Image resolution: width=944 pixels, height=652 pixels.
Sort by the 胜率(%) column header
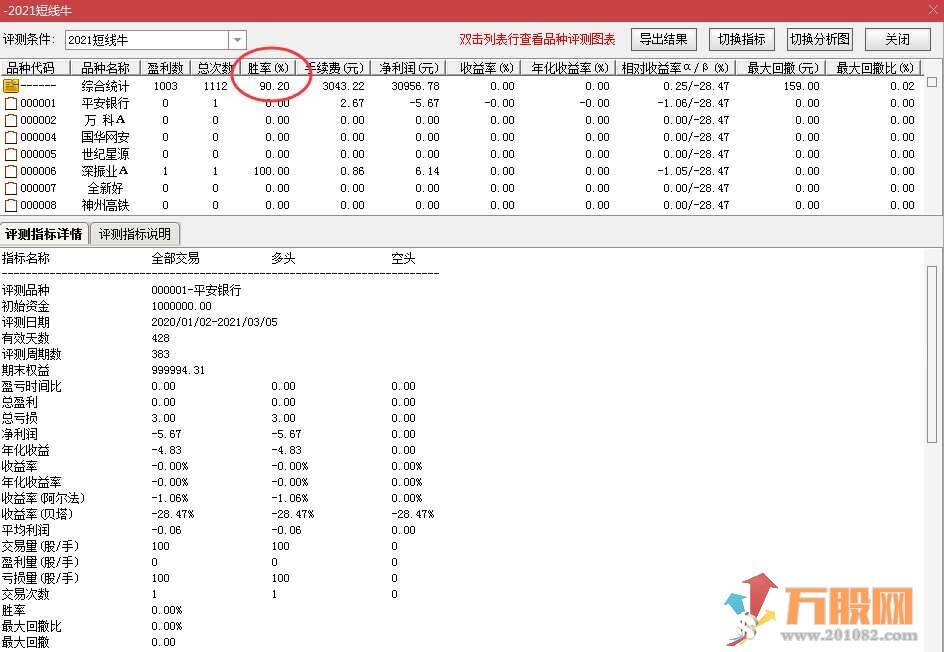[268, 68]
